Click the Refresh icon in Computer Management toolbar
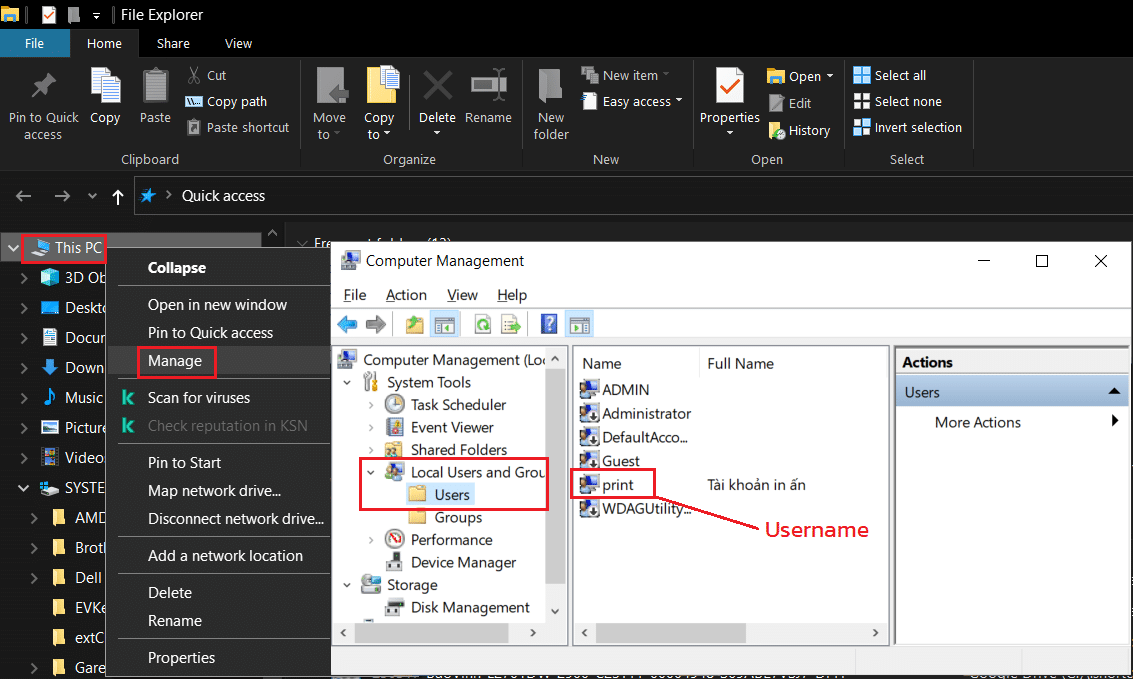The image size is (1133, 679). (482, 324)
